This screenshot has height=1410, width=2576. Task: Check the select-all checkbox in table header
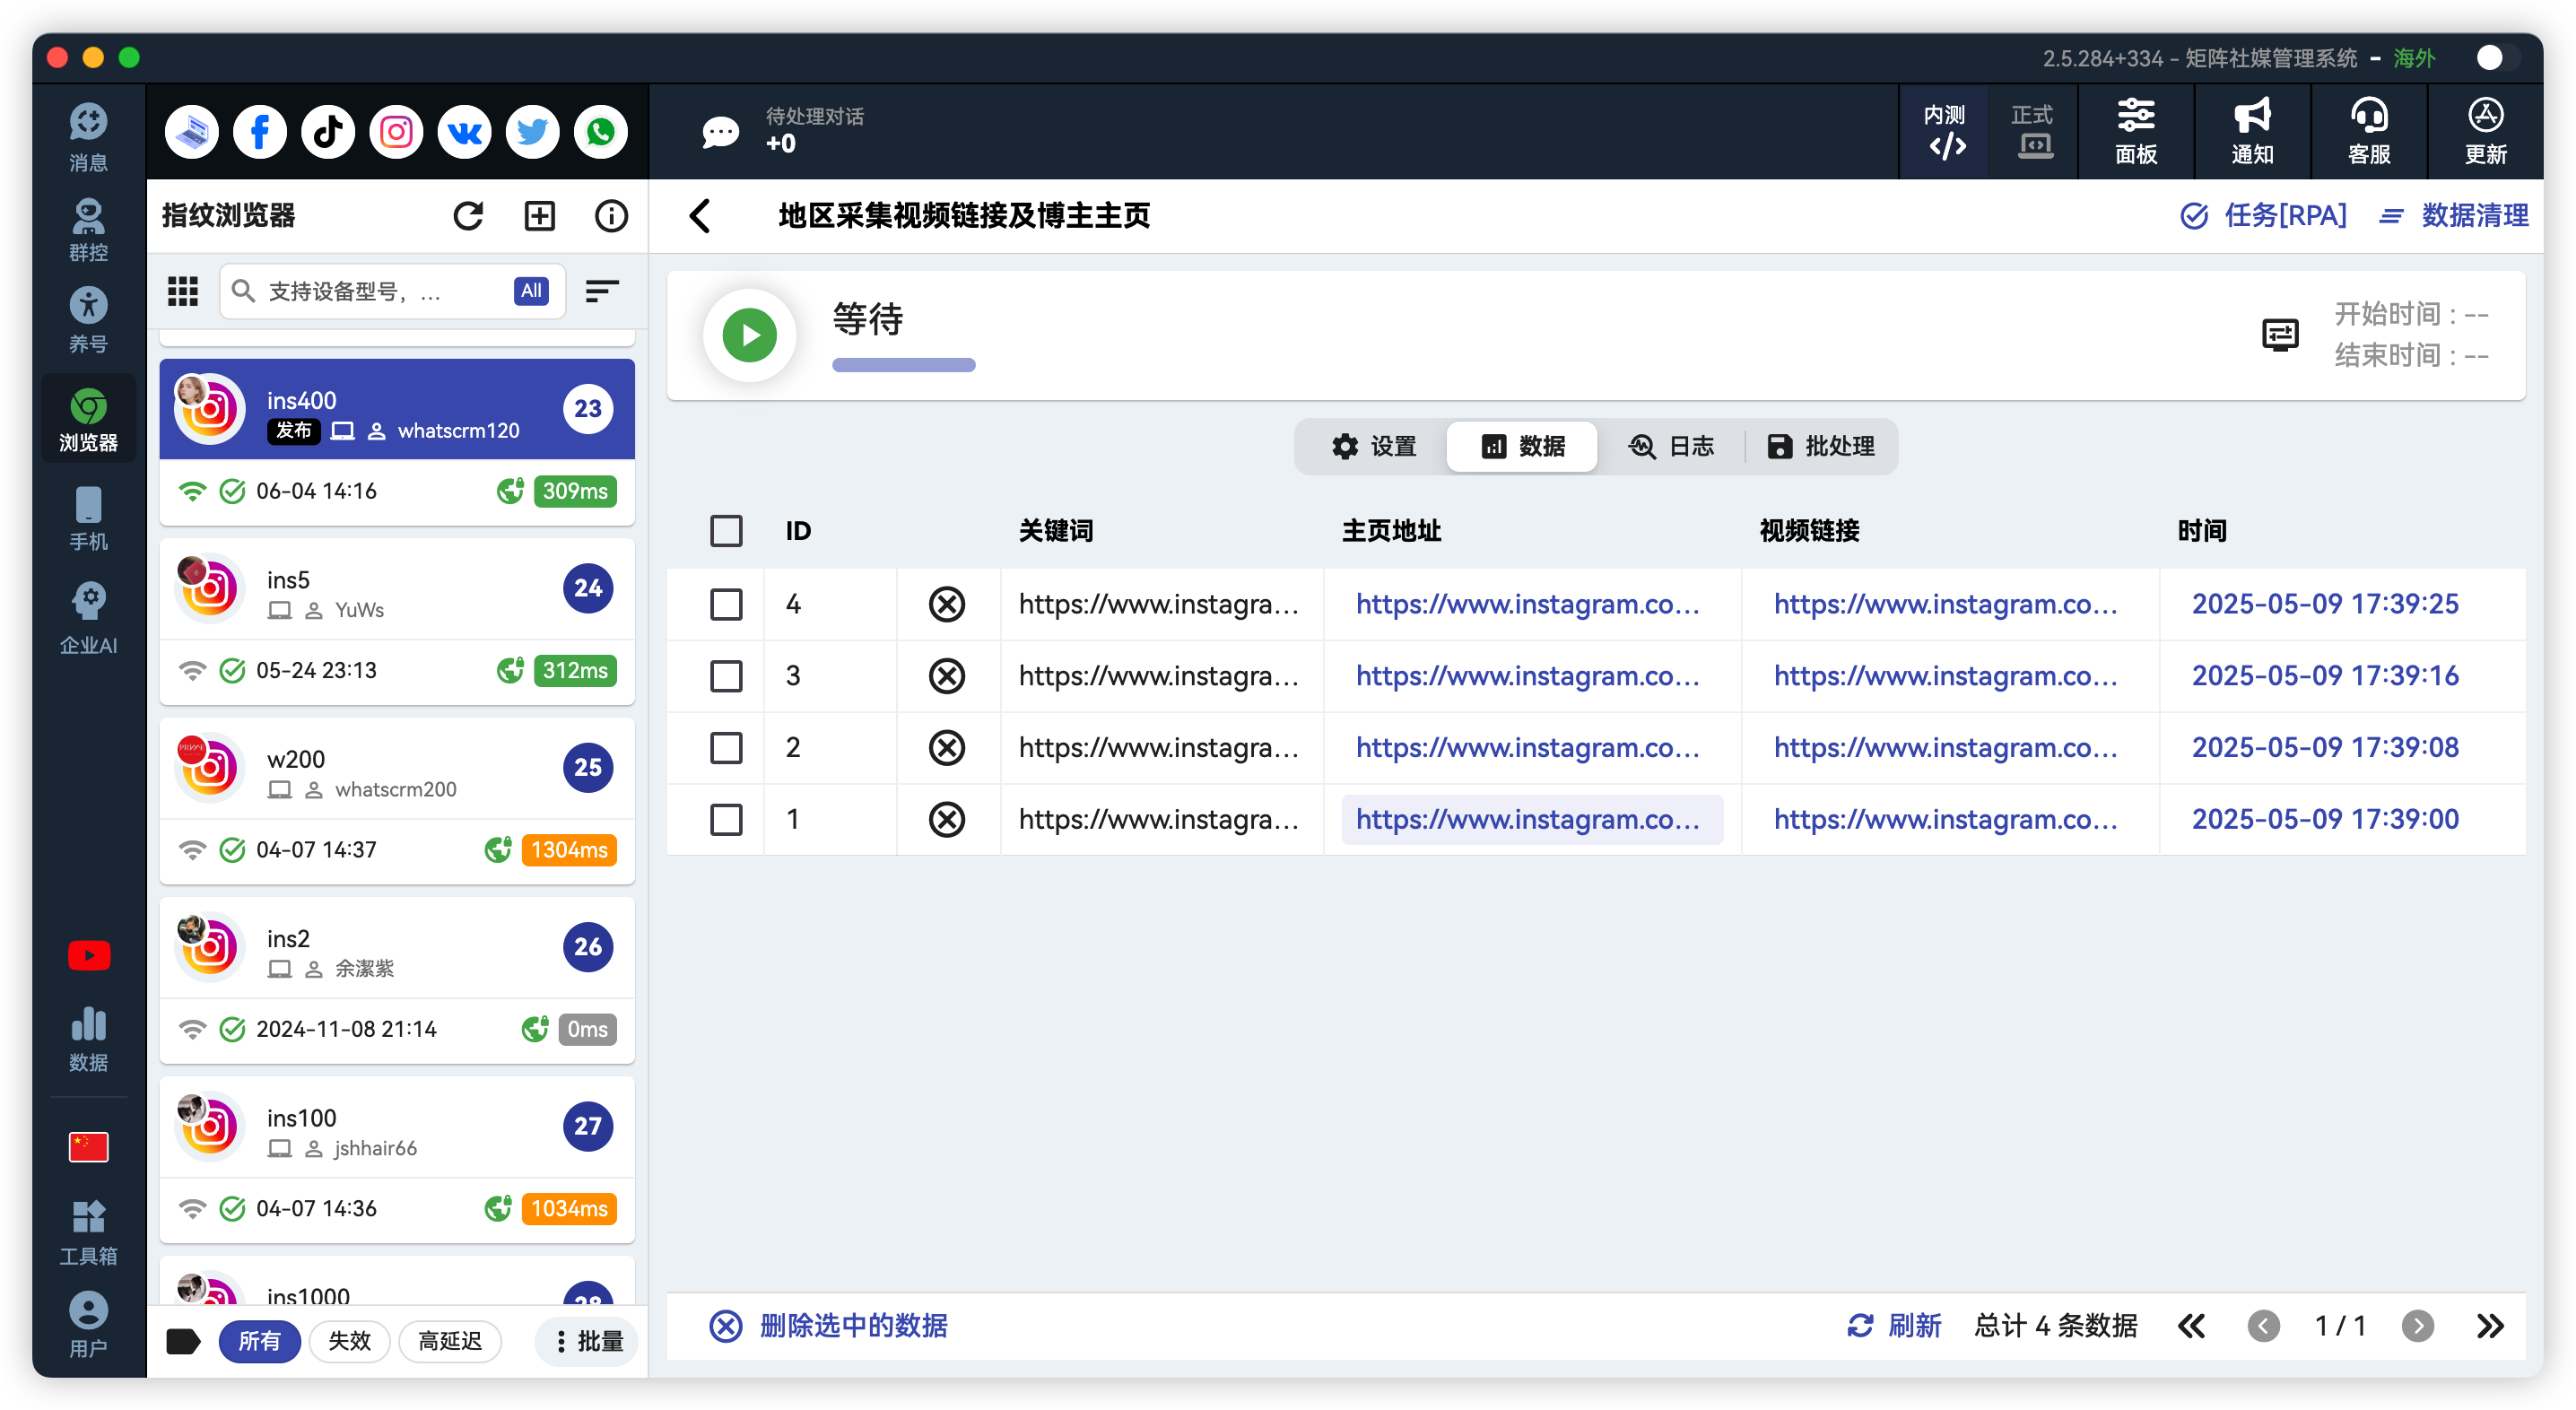[x=726, y=531]
